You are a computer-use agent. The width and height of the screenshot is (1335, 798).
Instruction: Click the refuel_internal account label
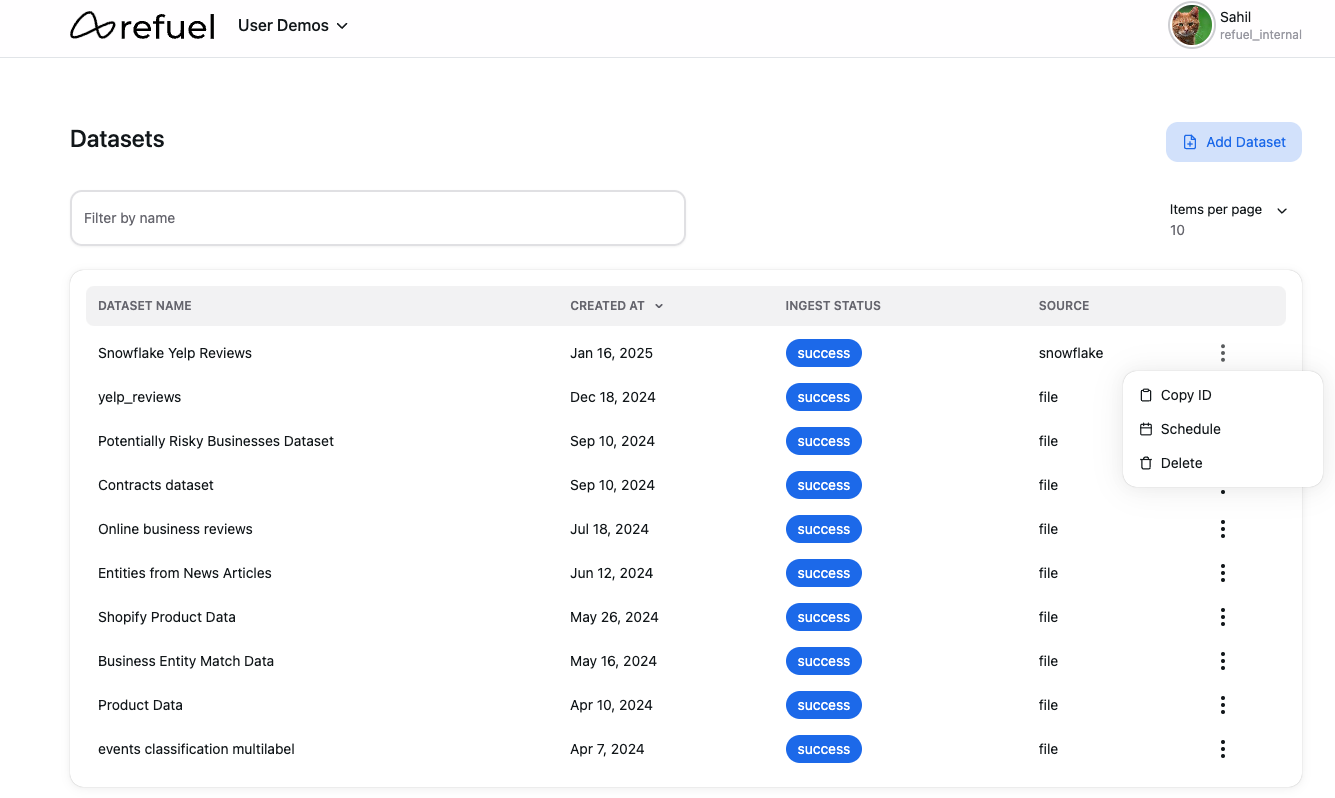coord(1260,35)
